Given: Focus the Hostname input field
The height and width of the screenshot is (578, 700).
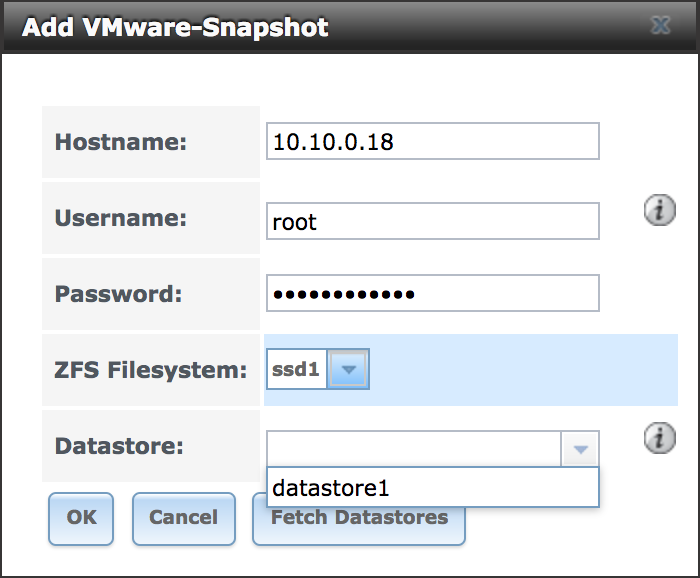Looking at the screenshot, I should click(433, 141).
